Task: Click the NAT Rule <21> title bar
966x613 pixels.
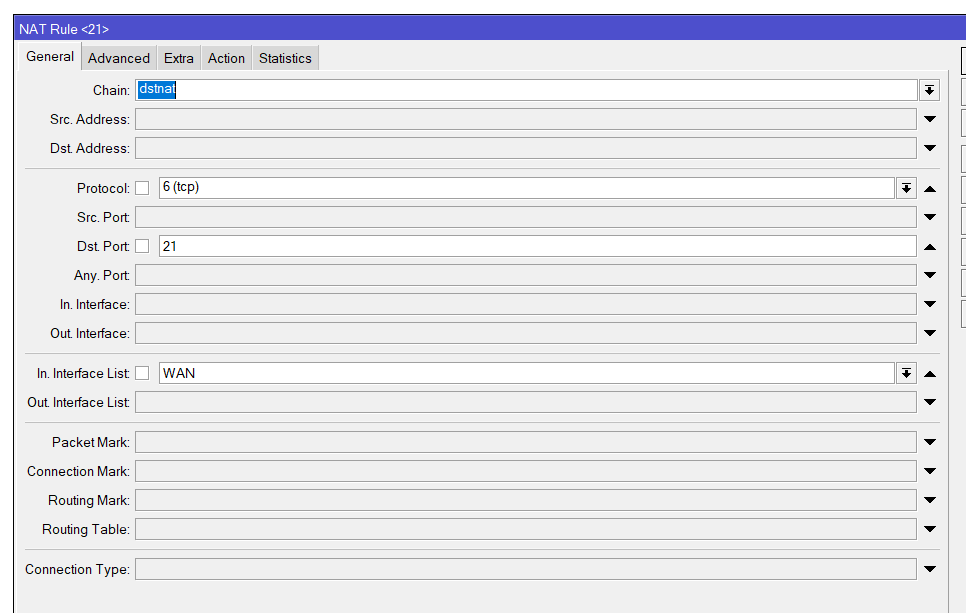Action: click(x=490, y=28)
